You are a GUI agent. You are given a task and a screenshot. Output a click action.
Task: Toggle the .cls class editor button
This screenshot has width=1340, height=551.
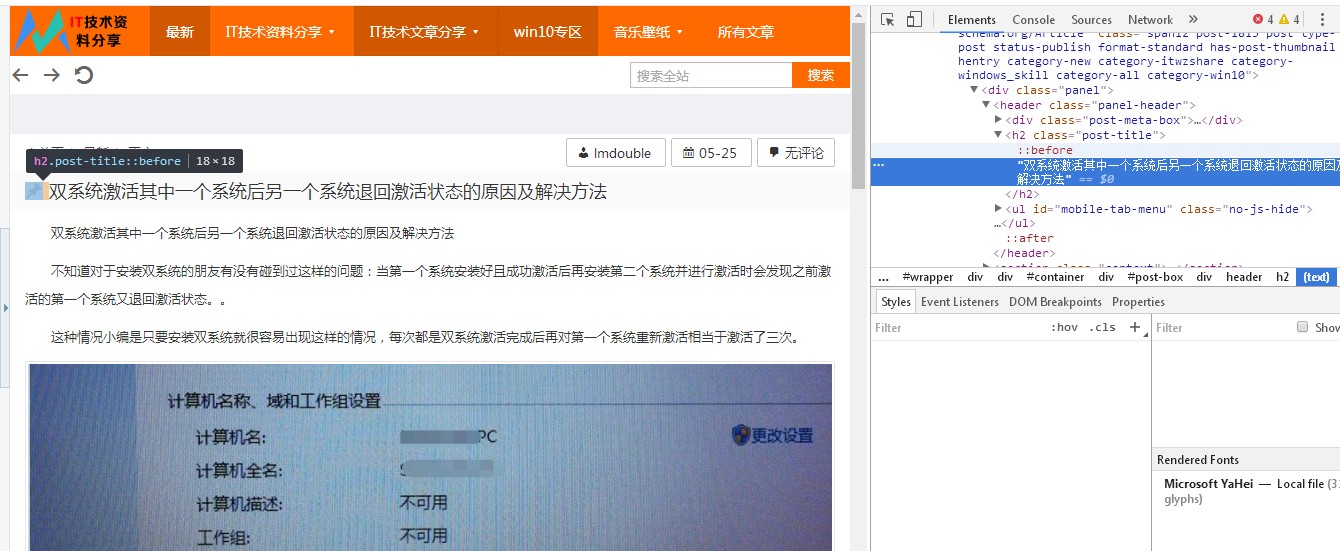[1102, 327]
